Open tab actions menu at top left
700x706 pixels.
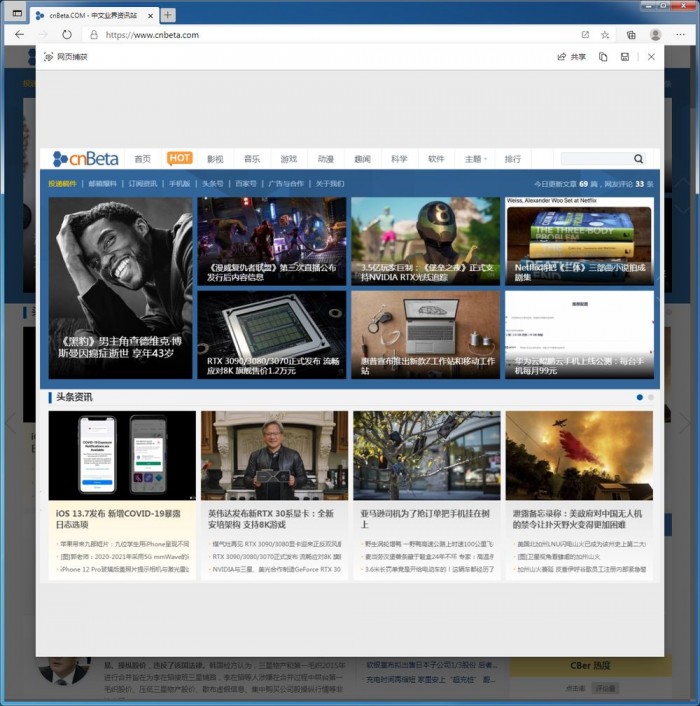(x=17, y=14)
